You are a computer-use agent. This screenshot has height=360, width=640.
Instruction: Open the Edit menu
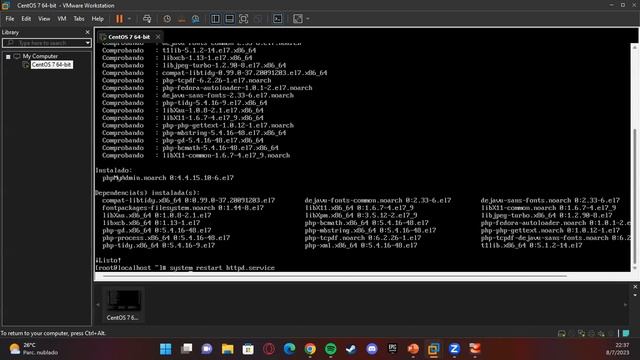click(x=26, y=19)
